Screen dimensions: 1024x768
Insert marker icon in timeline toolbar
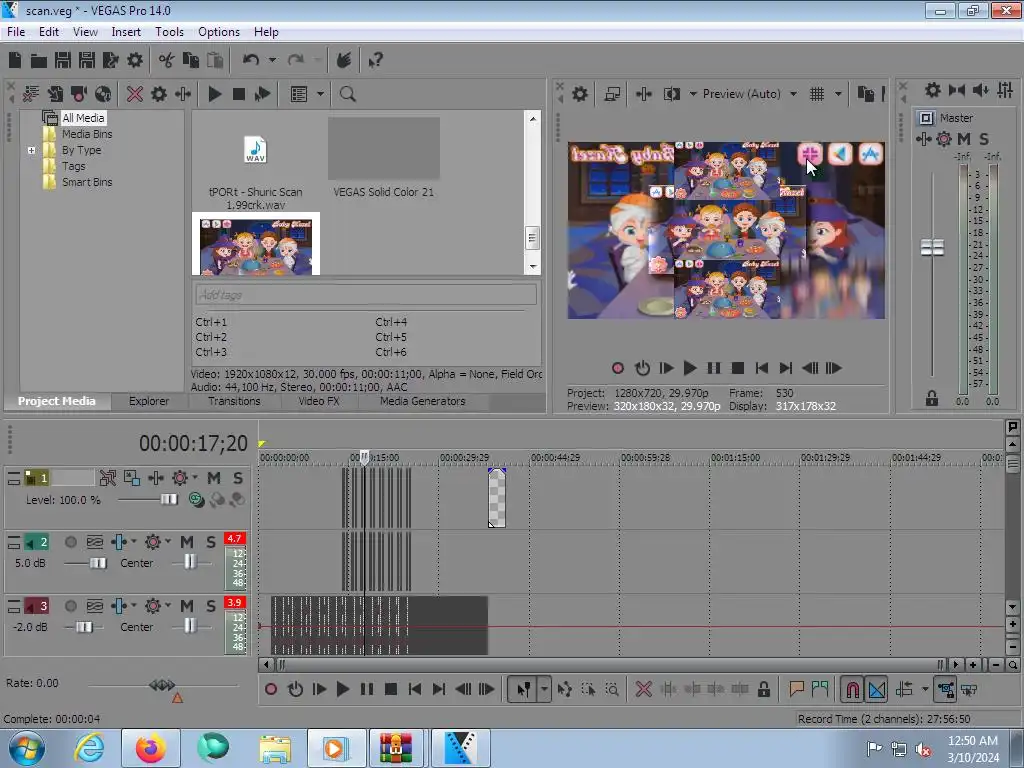tap(796, 689)
